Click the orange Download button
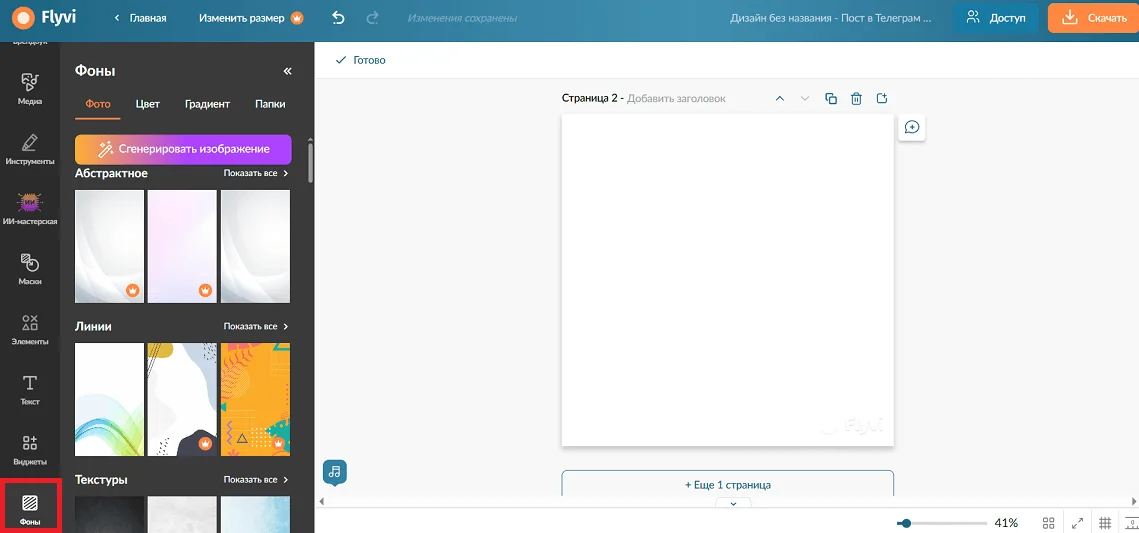Viewport: 1139px width, 533px height. [1093, 18]
